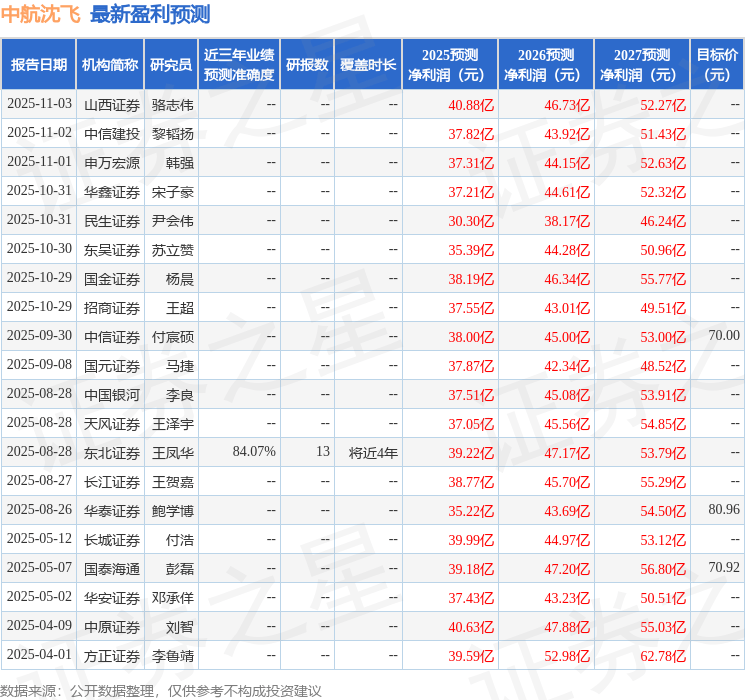Click the 研报数 column header
This screenshot has width=745, height=700.
pos(307,65)
